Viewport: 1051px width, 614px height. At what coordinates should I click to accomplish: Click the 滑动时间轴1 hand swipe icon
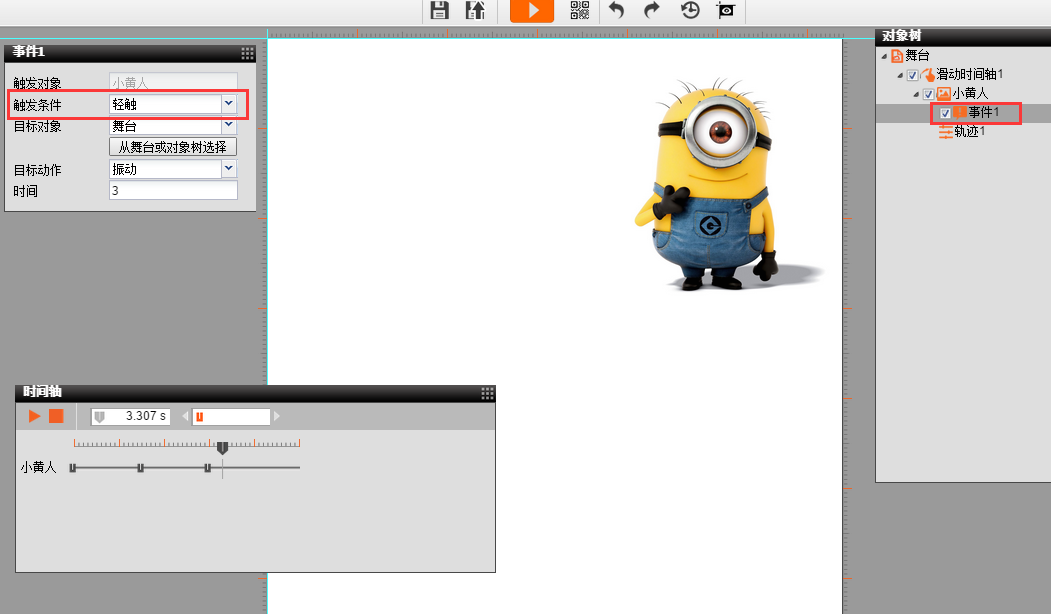pyautogui.click(x=928, y=74)
